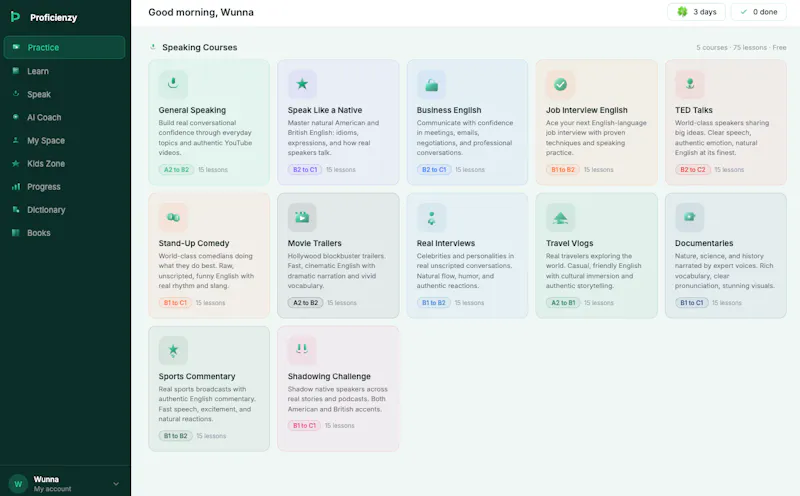Select the Real Interviews course title
Viewport: 800px width, 496px height.
(445, 243)
